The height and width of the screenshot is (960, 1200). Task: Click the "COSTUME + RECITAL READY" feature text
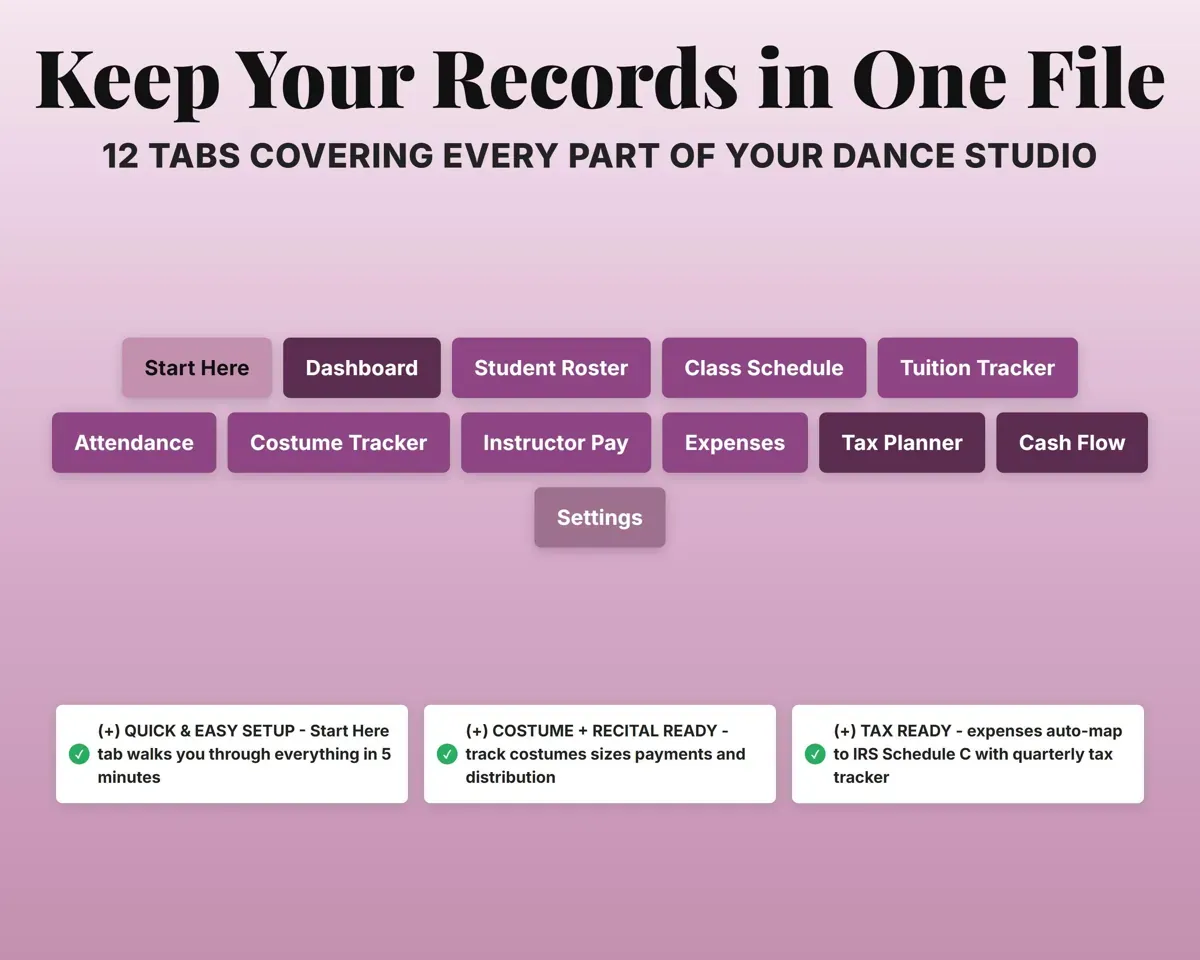click(x=606, y=754)
